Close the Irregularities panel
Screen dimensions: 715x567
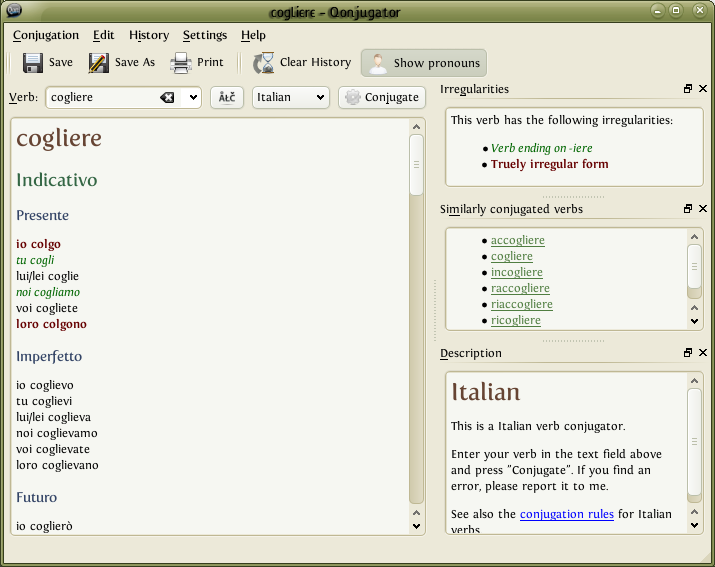[x=703, y=89]
